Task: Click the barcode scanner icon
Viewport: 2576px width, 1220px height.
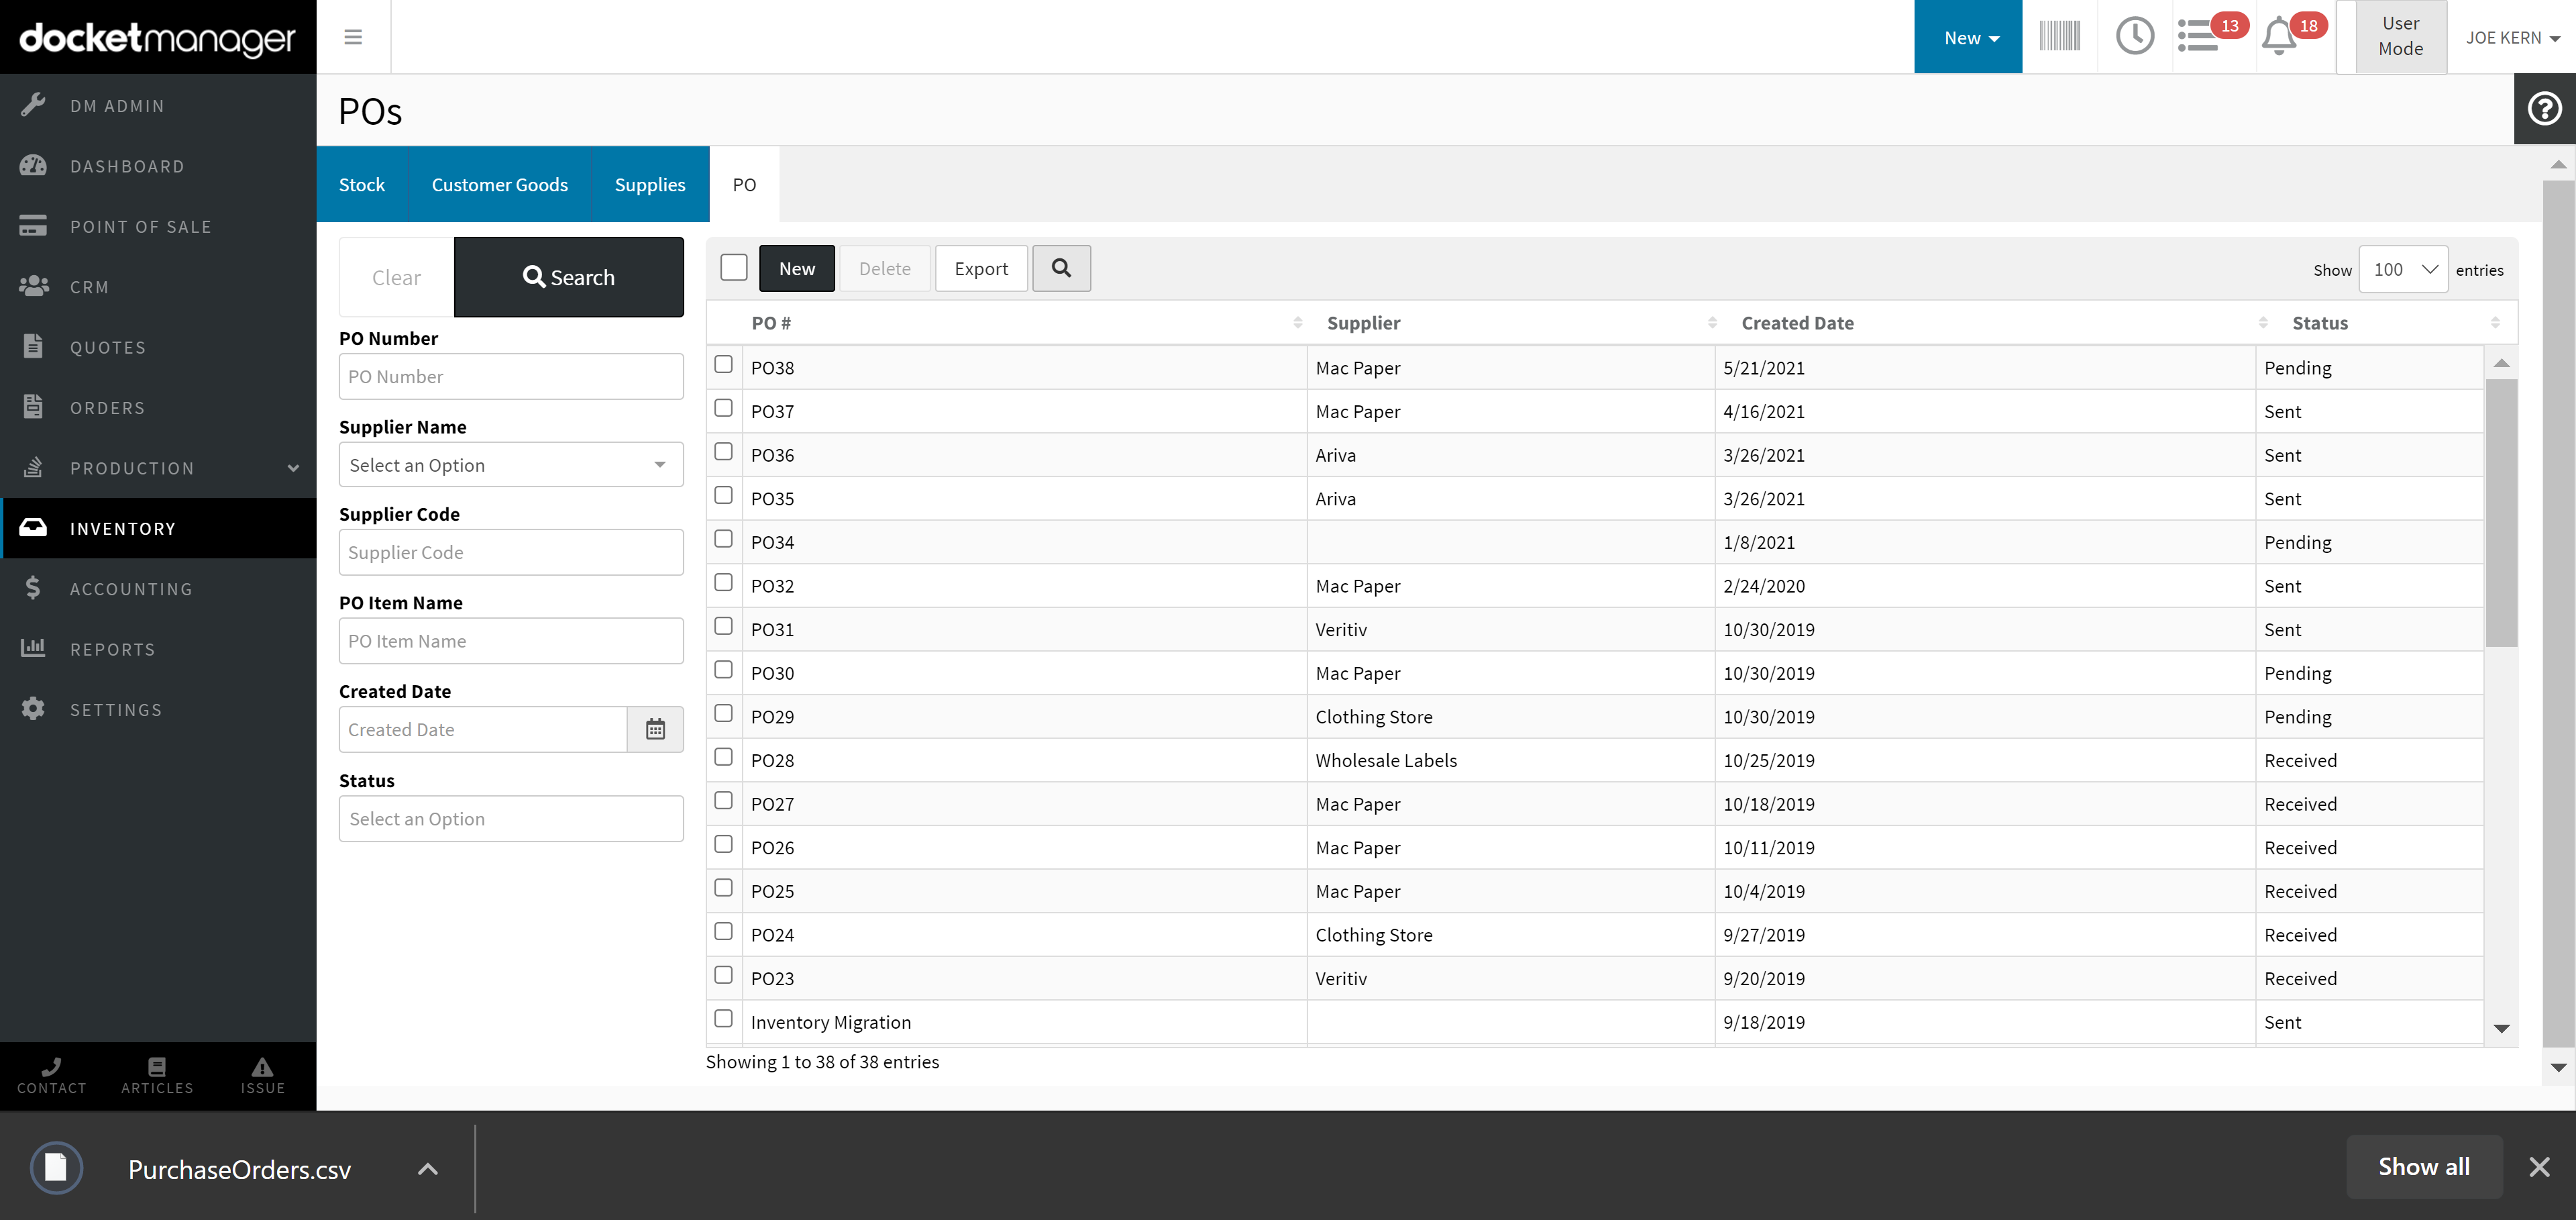Action: point(2059,37)
